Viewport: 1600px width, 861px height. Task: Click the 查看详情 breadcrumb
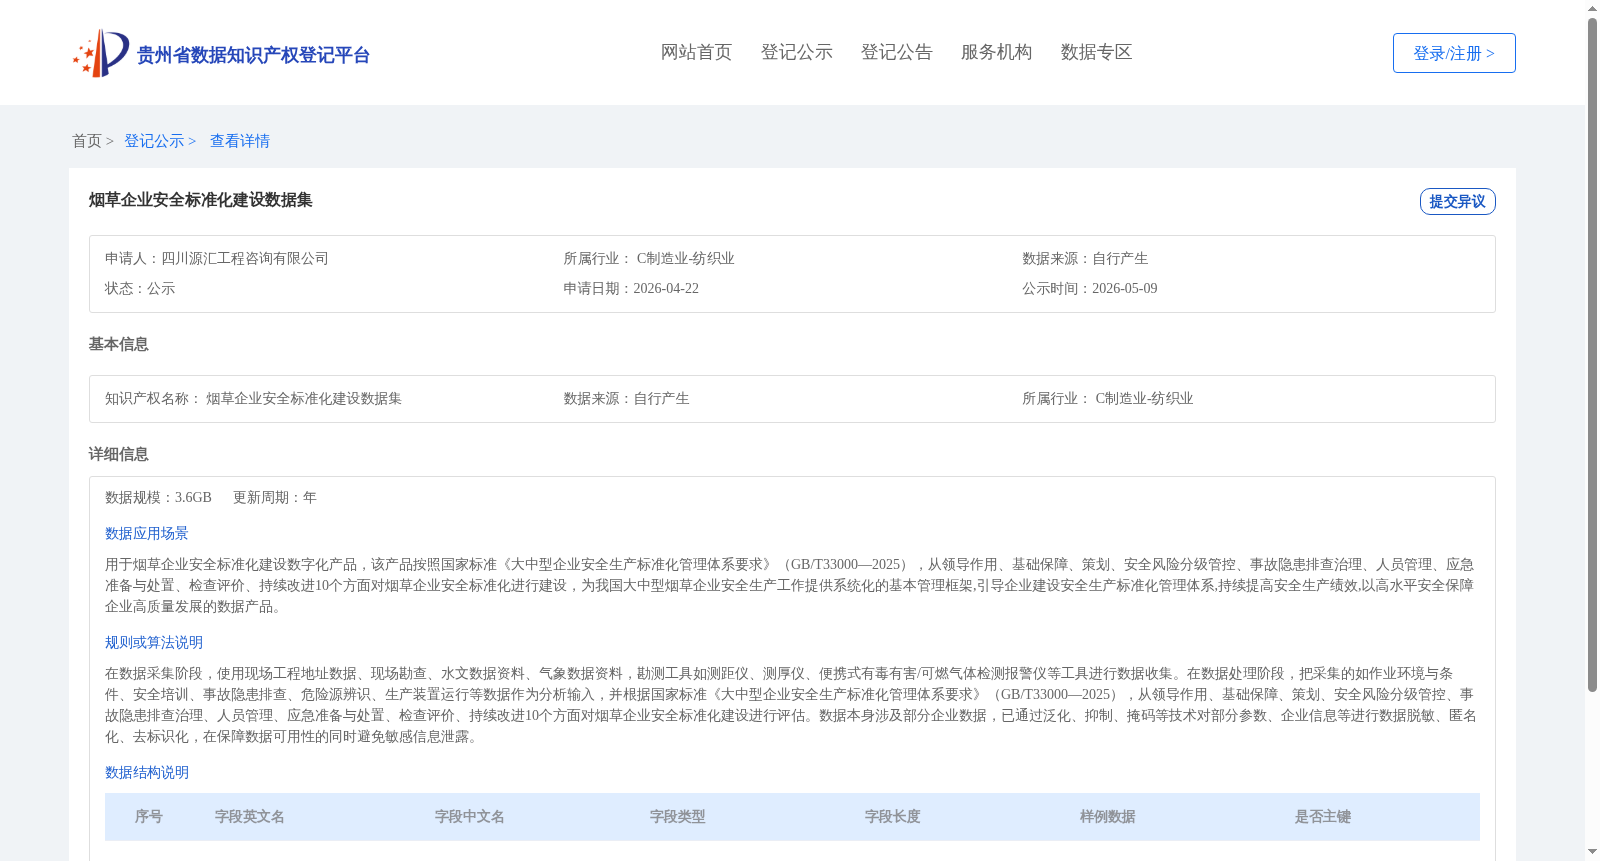click(240, 141)
